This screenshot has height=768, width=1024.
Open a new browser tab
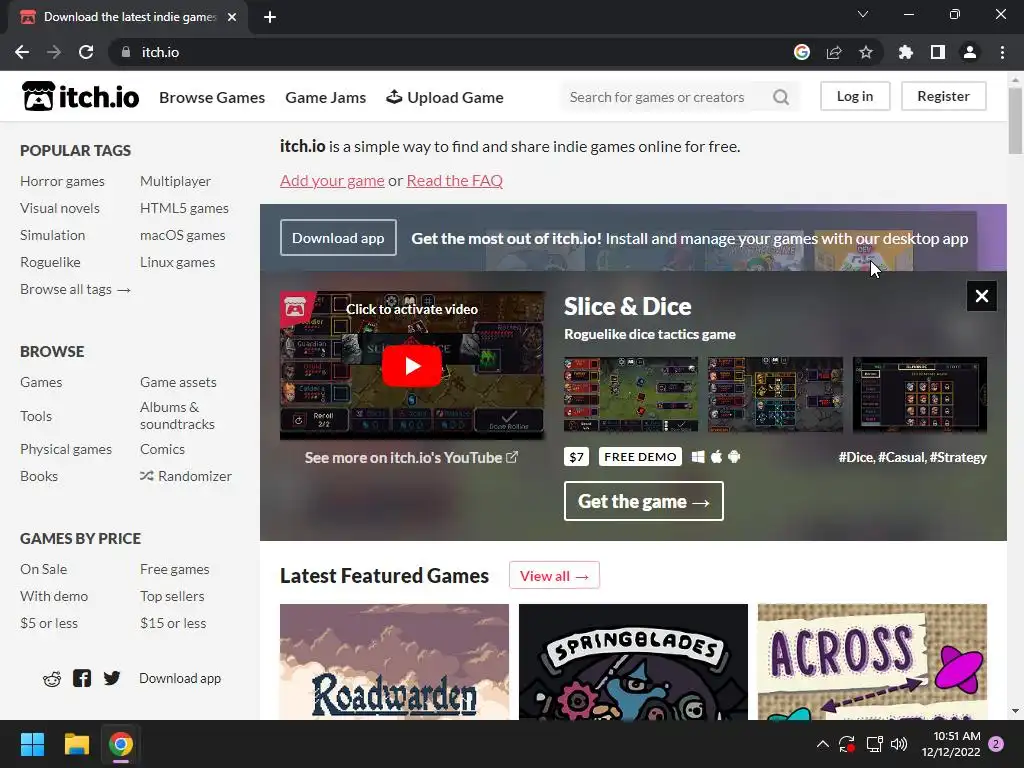[x=270, y=17]
